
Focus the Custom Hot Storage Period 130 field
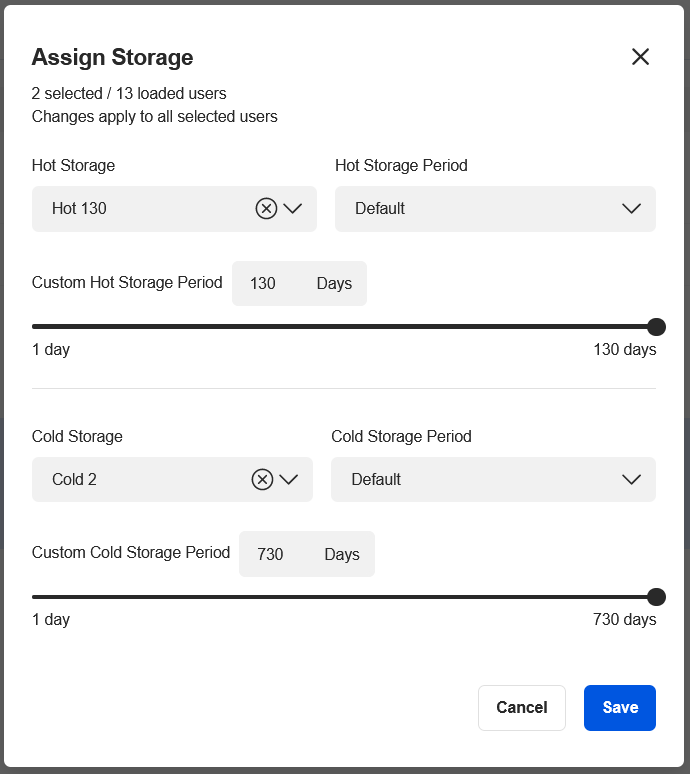(264, 284)
